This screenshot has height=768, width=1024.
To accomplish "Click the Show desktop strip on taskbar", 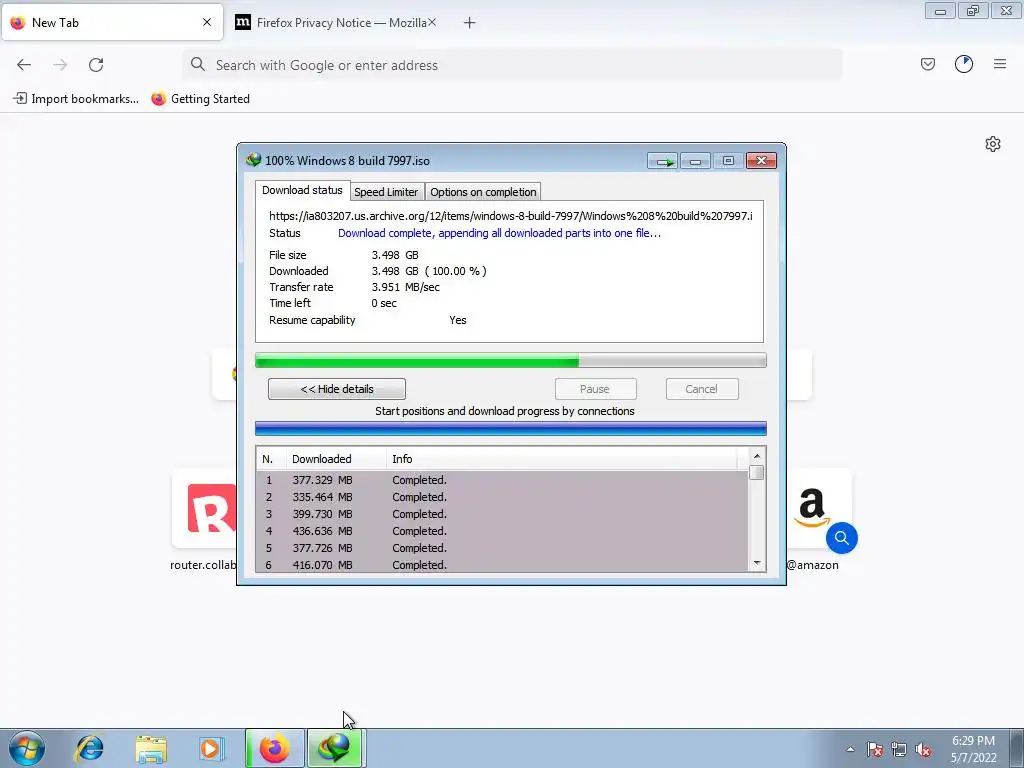I will coord(1017,748).
